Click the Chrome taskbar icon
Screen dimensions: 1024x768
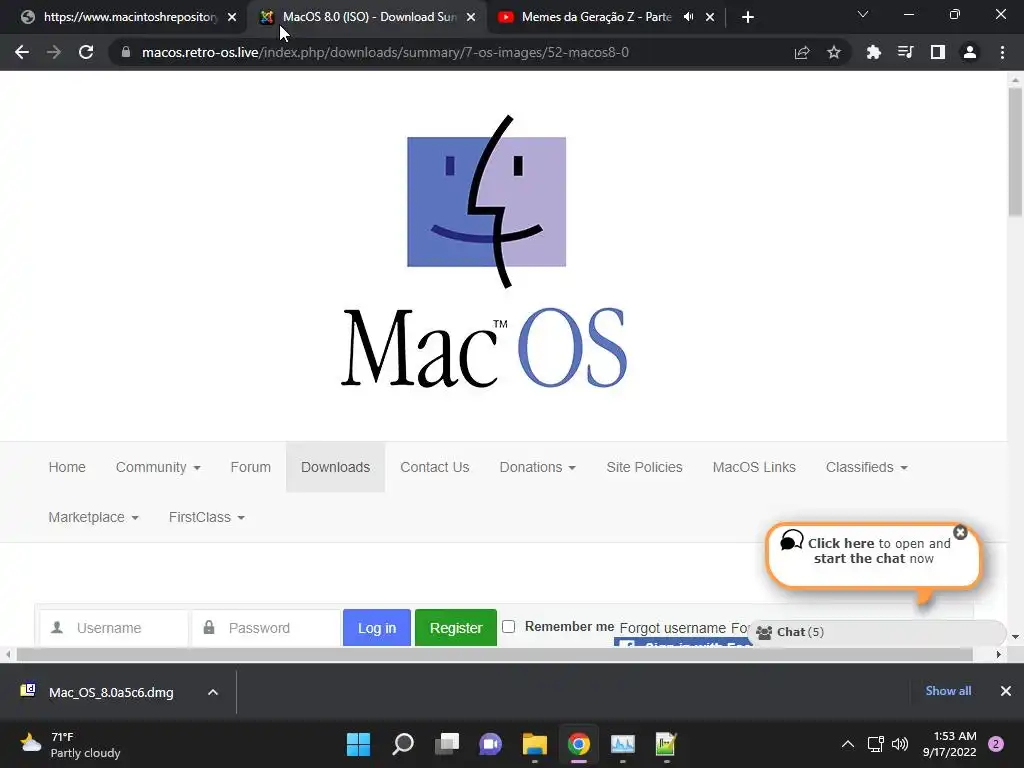click(x=579, y=744)
